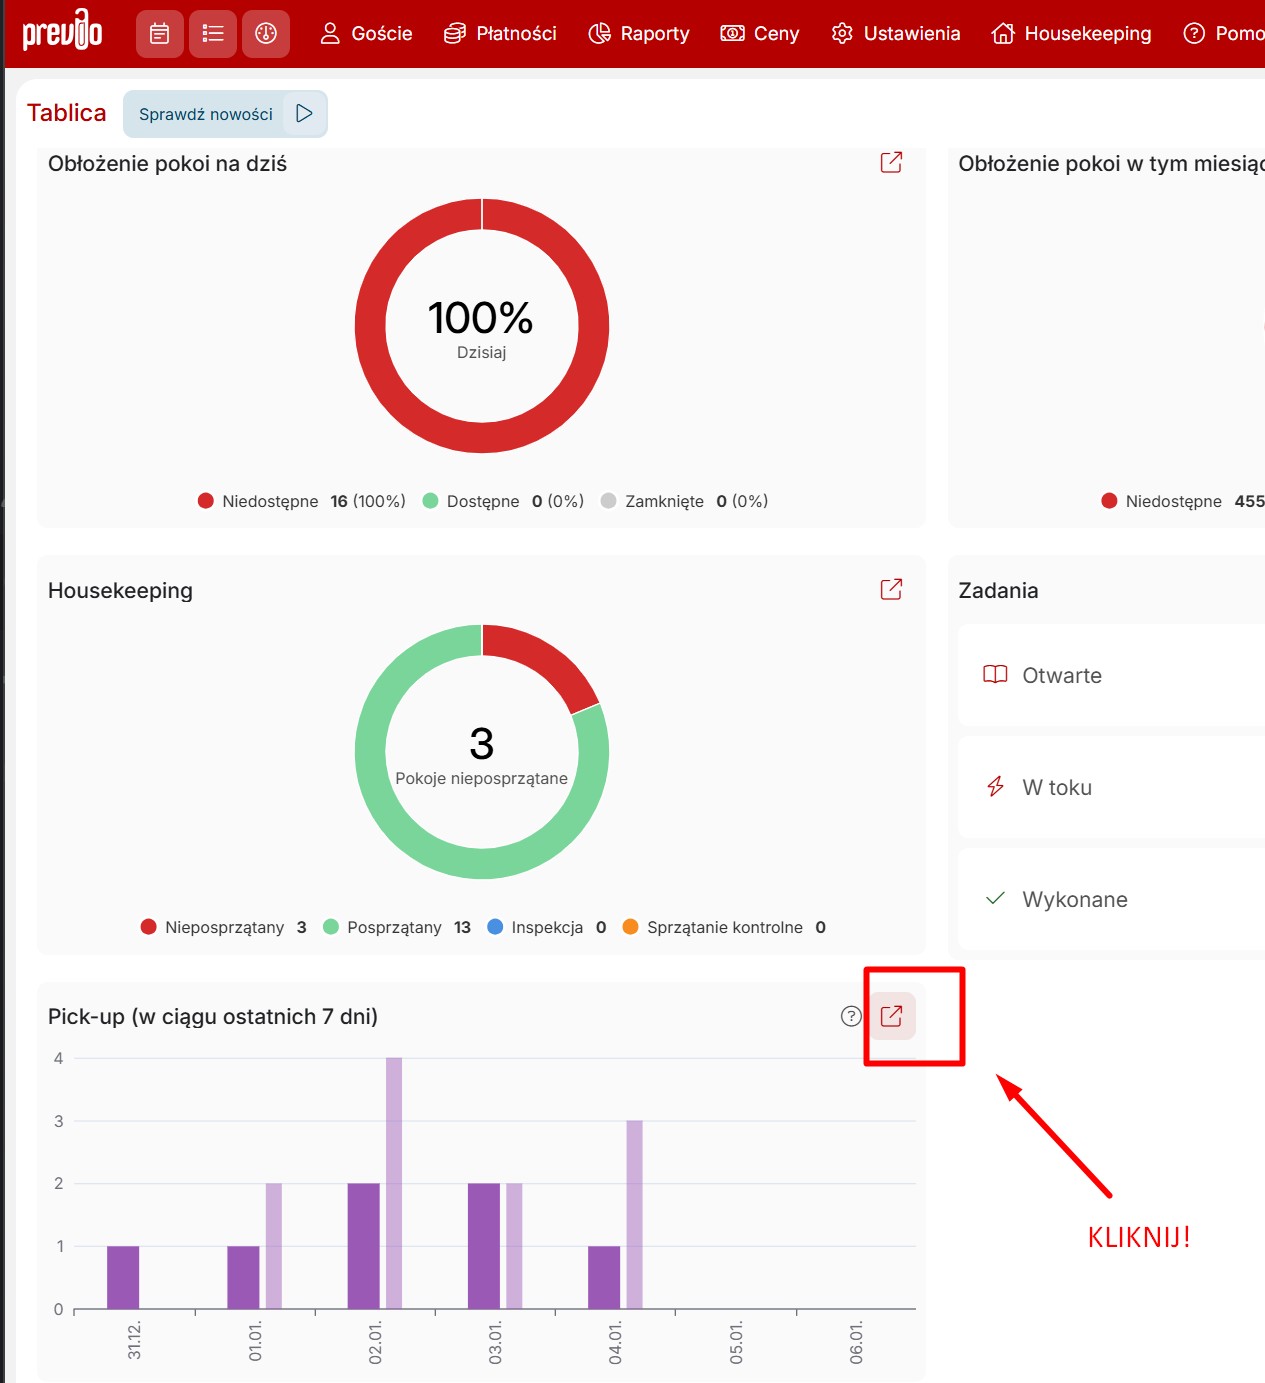Open Pick-up chart external link icon
1265x1383 pixels.
tap(891, 1016)
